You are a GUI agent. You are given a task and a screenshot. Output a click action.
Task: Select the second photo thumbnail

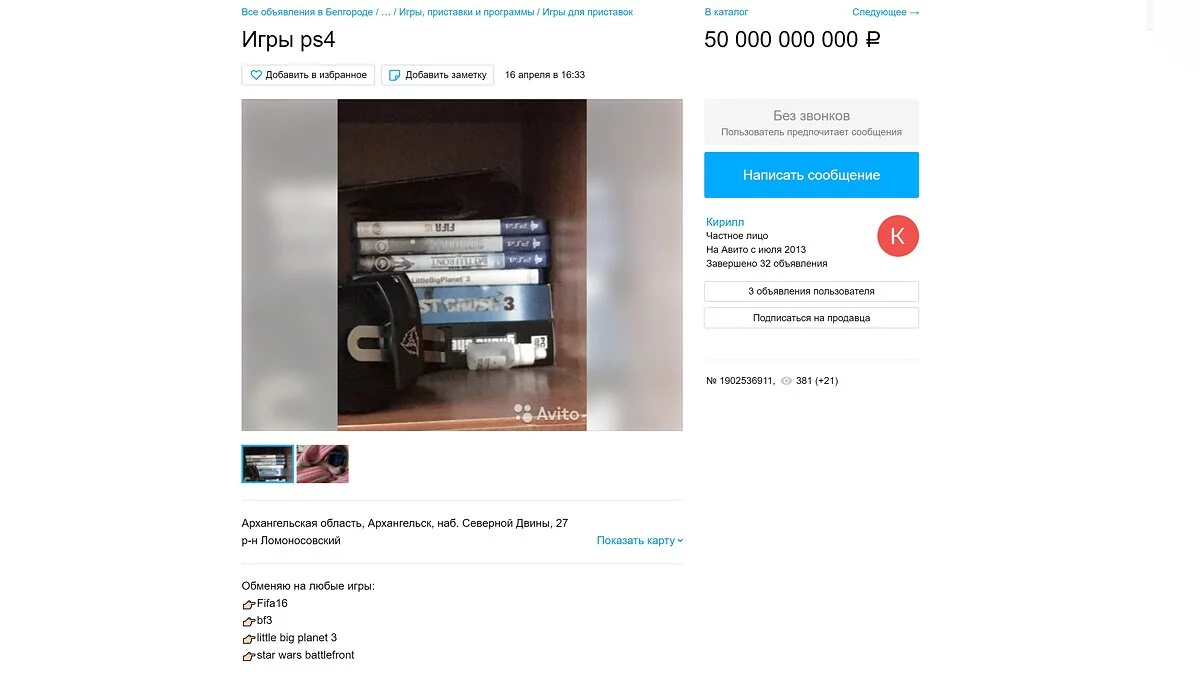pyautogui.click(x=323, y=464)
